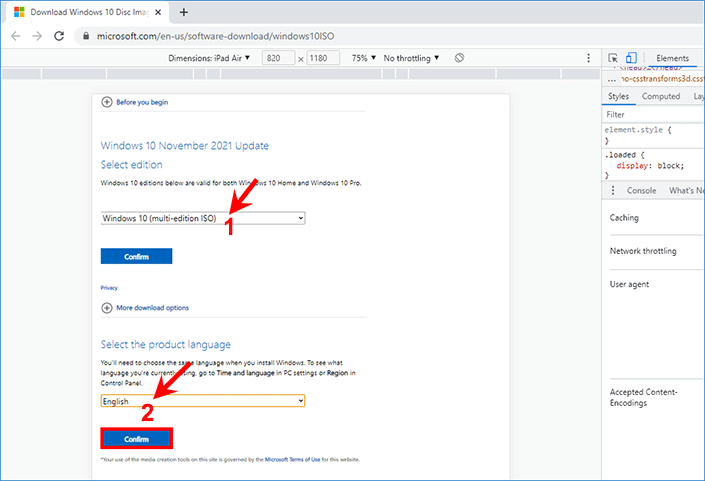Click Confirm under Select edition

(136, 256)
